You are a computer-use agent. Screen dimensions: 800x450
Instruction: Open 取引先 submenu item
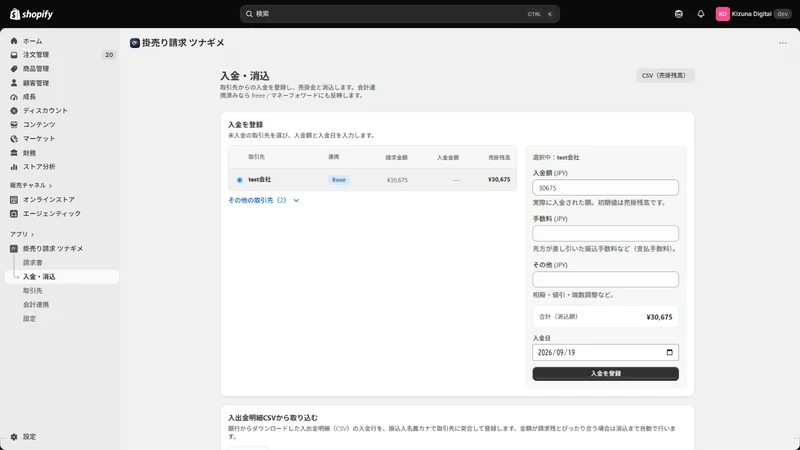click(x=33, y=290)
